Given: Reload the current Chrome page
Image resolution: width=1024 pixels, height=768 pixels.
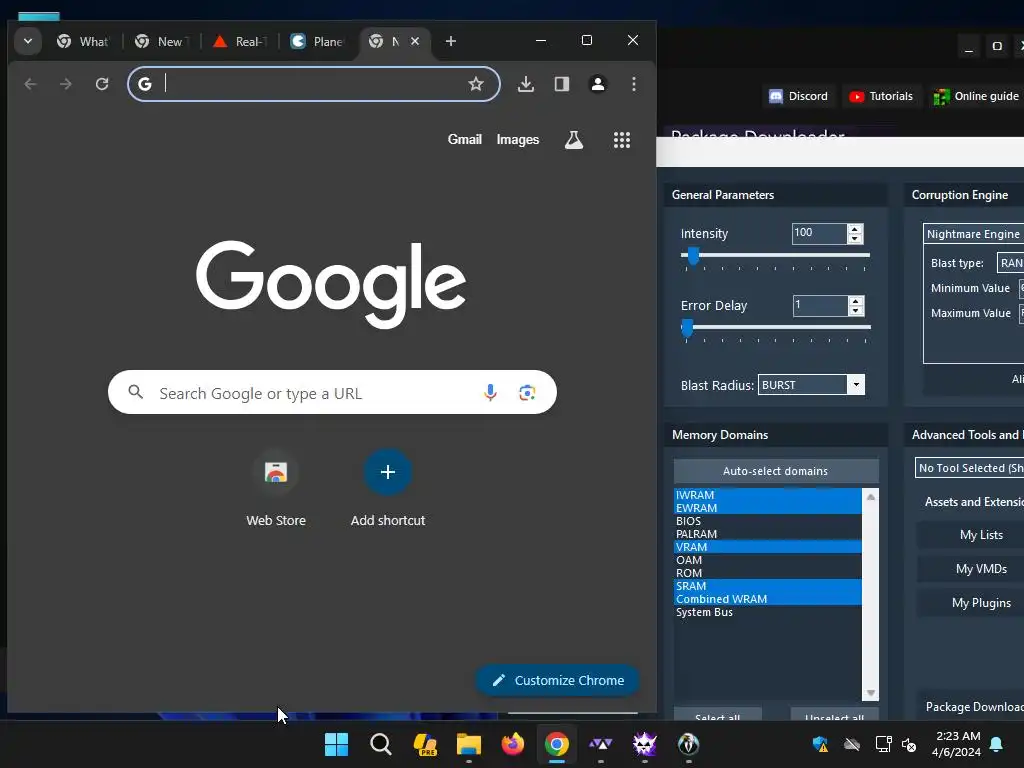Looking at the screenshot, I should pos(102,84).
